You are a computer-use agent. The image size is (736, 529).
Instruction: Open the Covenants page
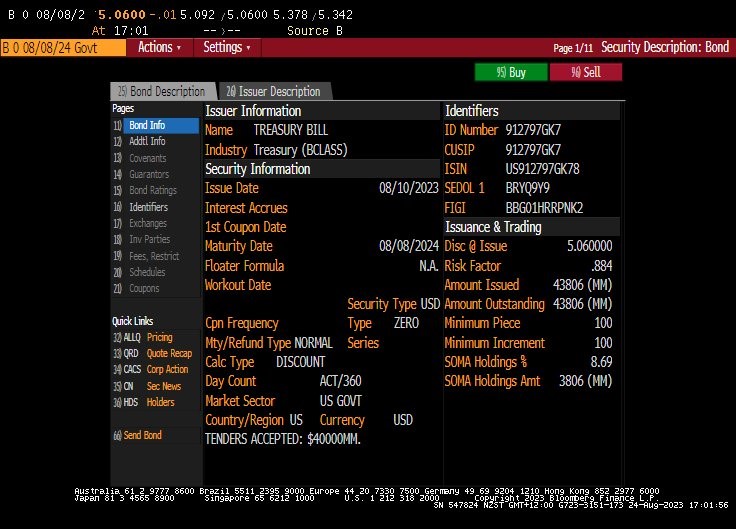coord(156,158)
